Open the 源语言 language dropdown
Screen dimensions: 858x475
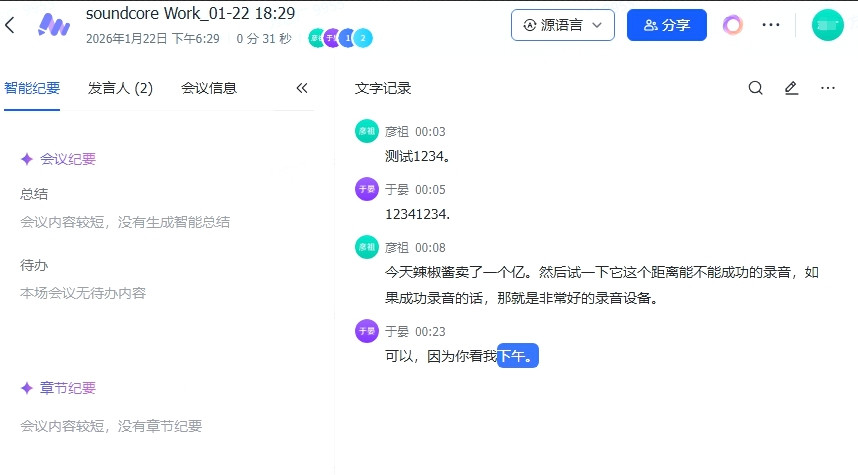[x=562, y=25]
